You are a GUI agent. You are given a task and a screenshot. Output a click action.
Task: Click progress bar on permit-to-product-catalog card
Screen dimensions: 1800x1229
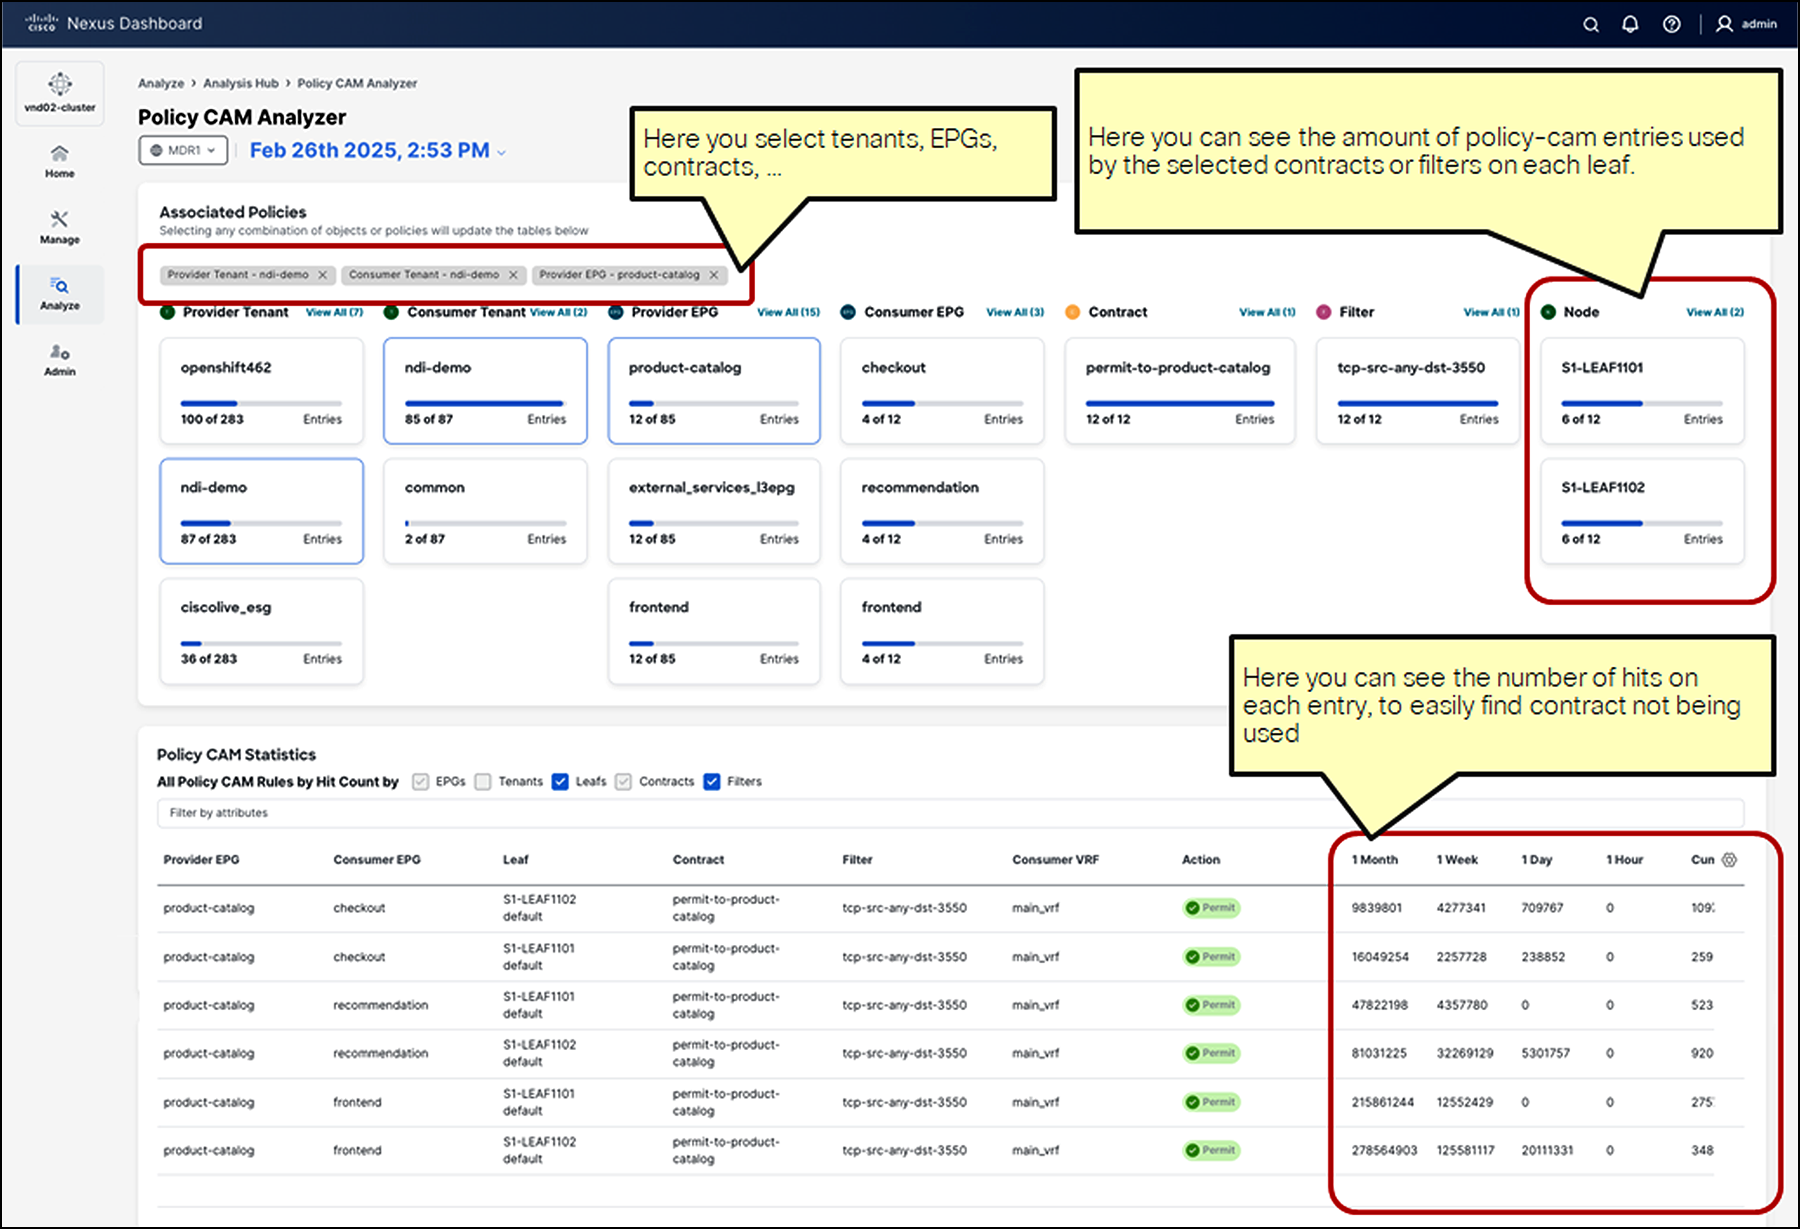(x=1180, y=403)
